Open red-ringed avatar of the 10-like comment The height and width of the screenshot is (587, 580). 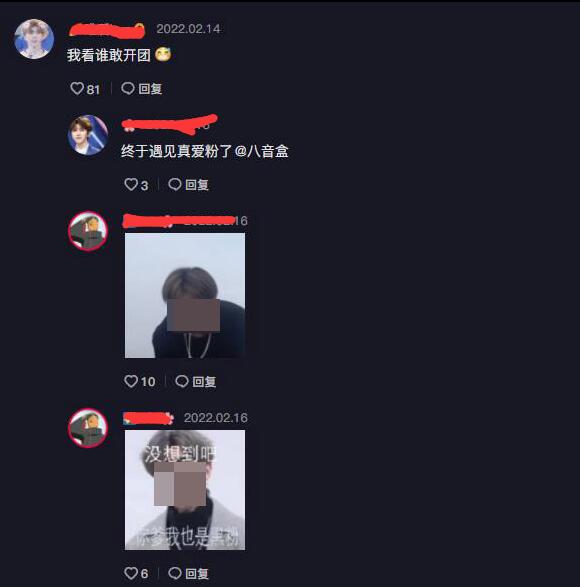click(x=88, y=231)
